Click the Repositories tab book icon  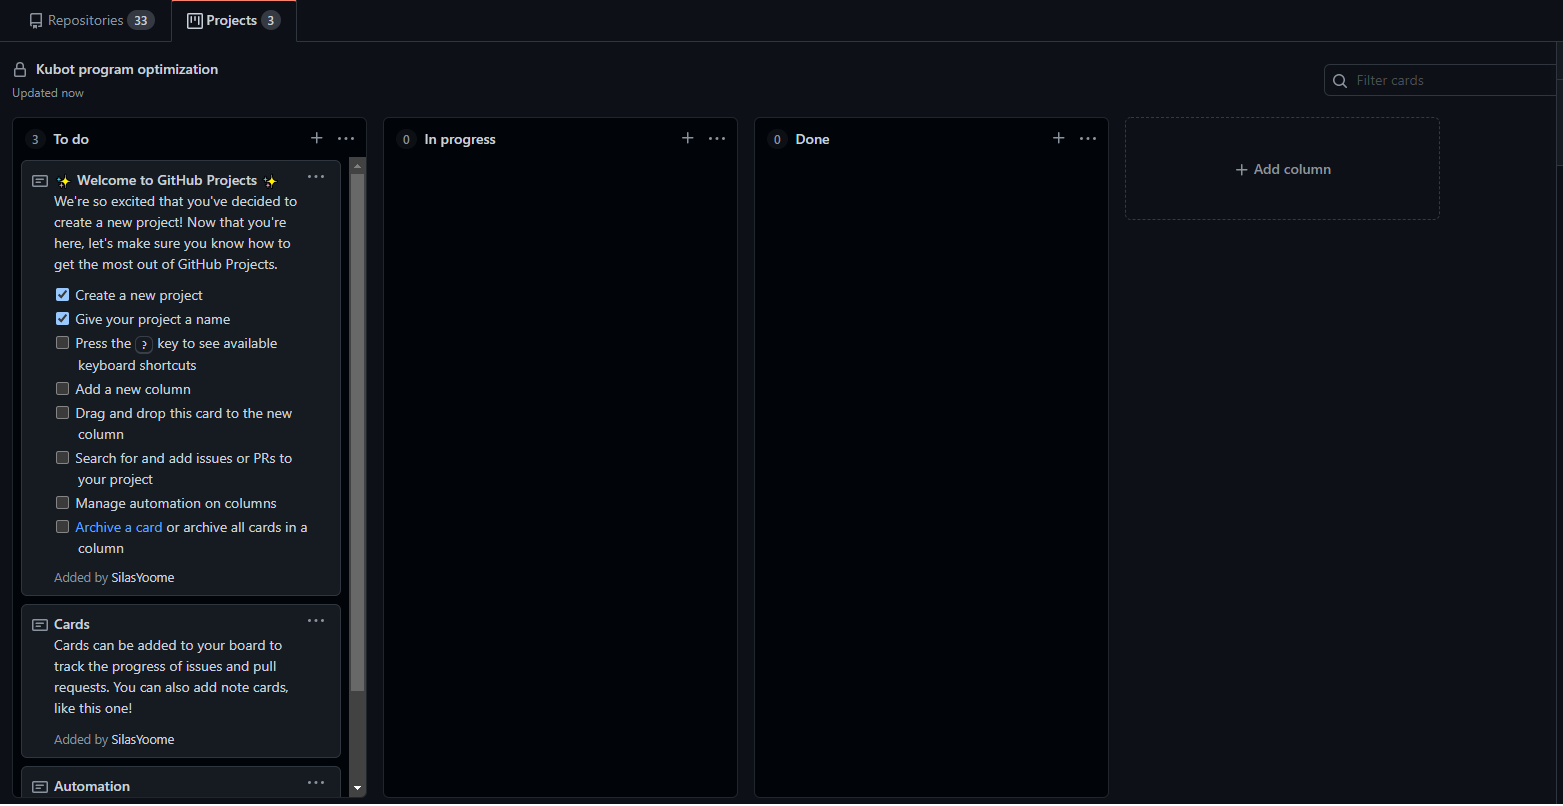(36, 20)
